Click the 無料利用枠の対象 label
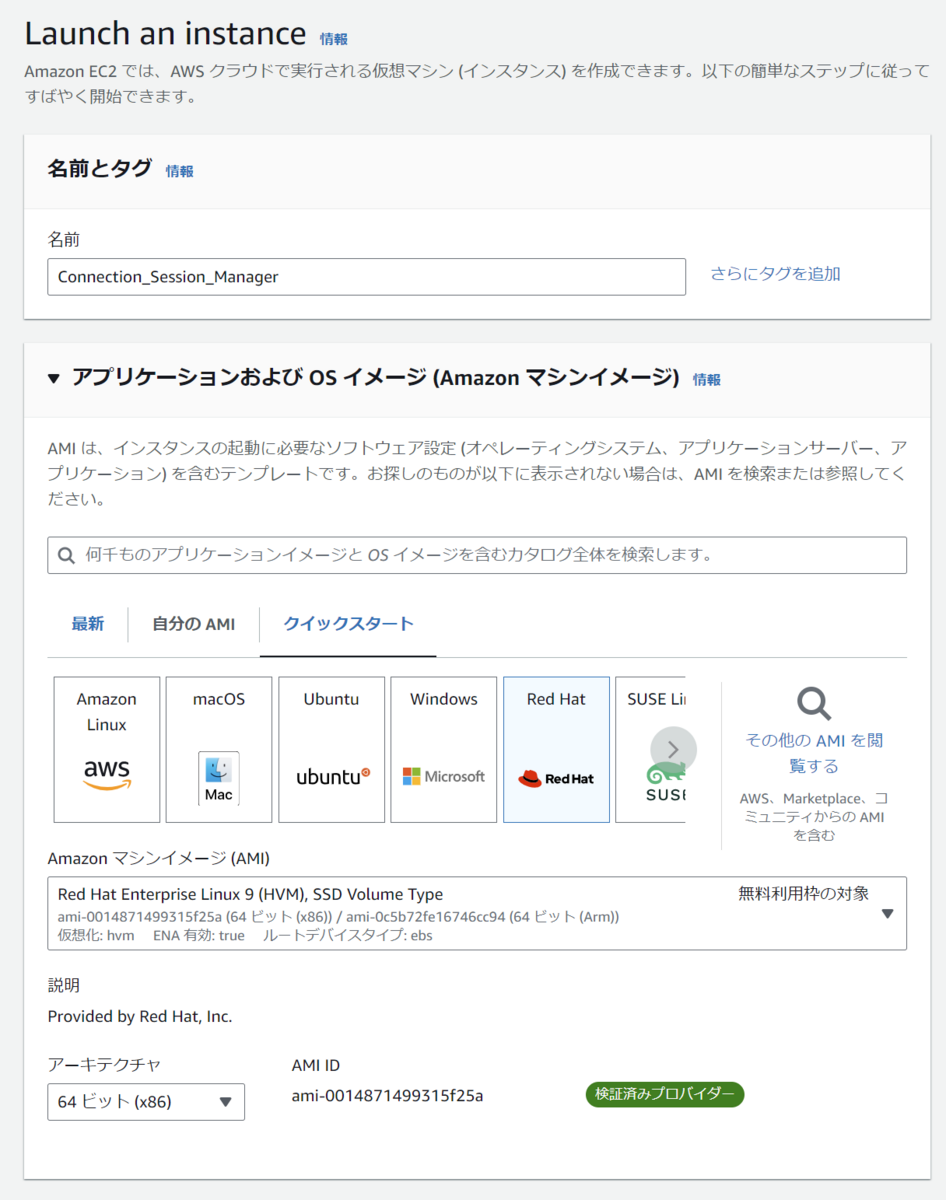 point(804,894)
